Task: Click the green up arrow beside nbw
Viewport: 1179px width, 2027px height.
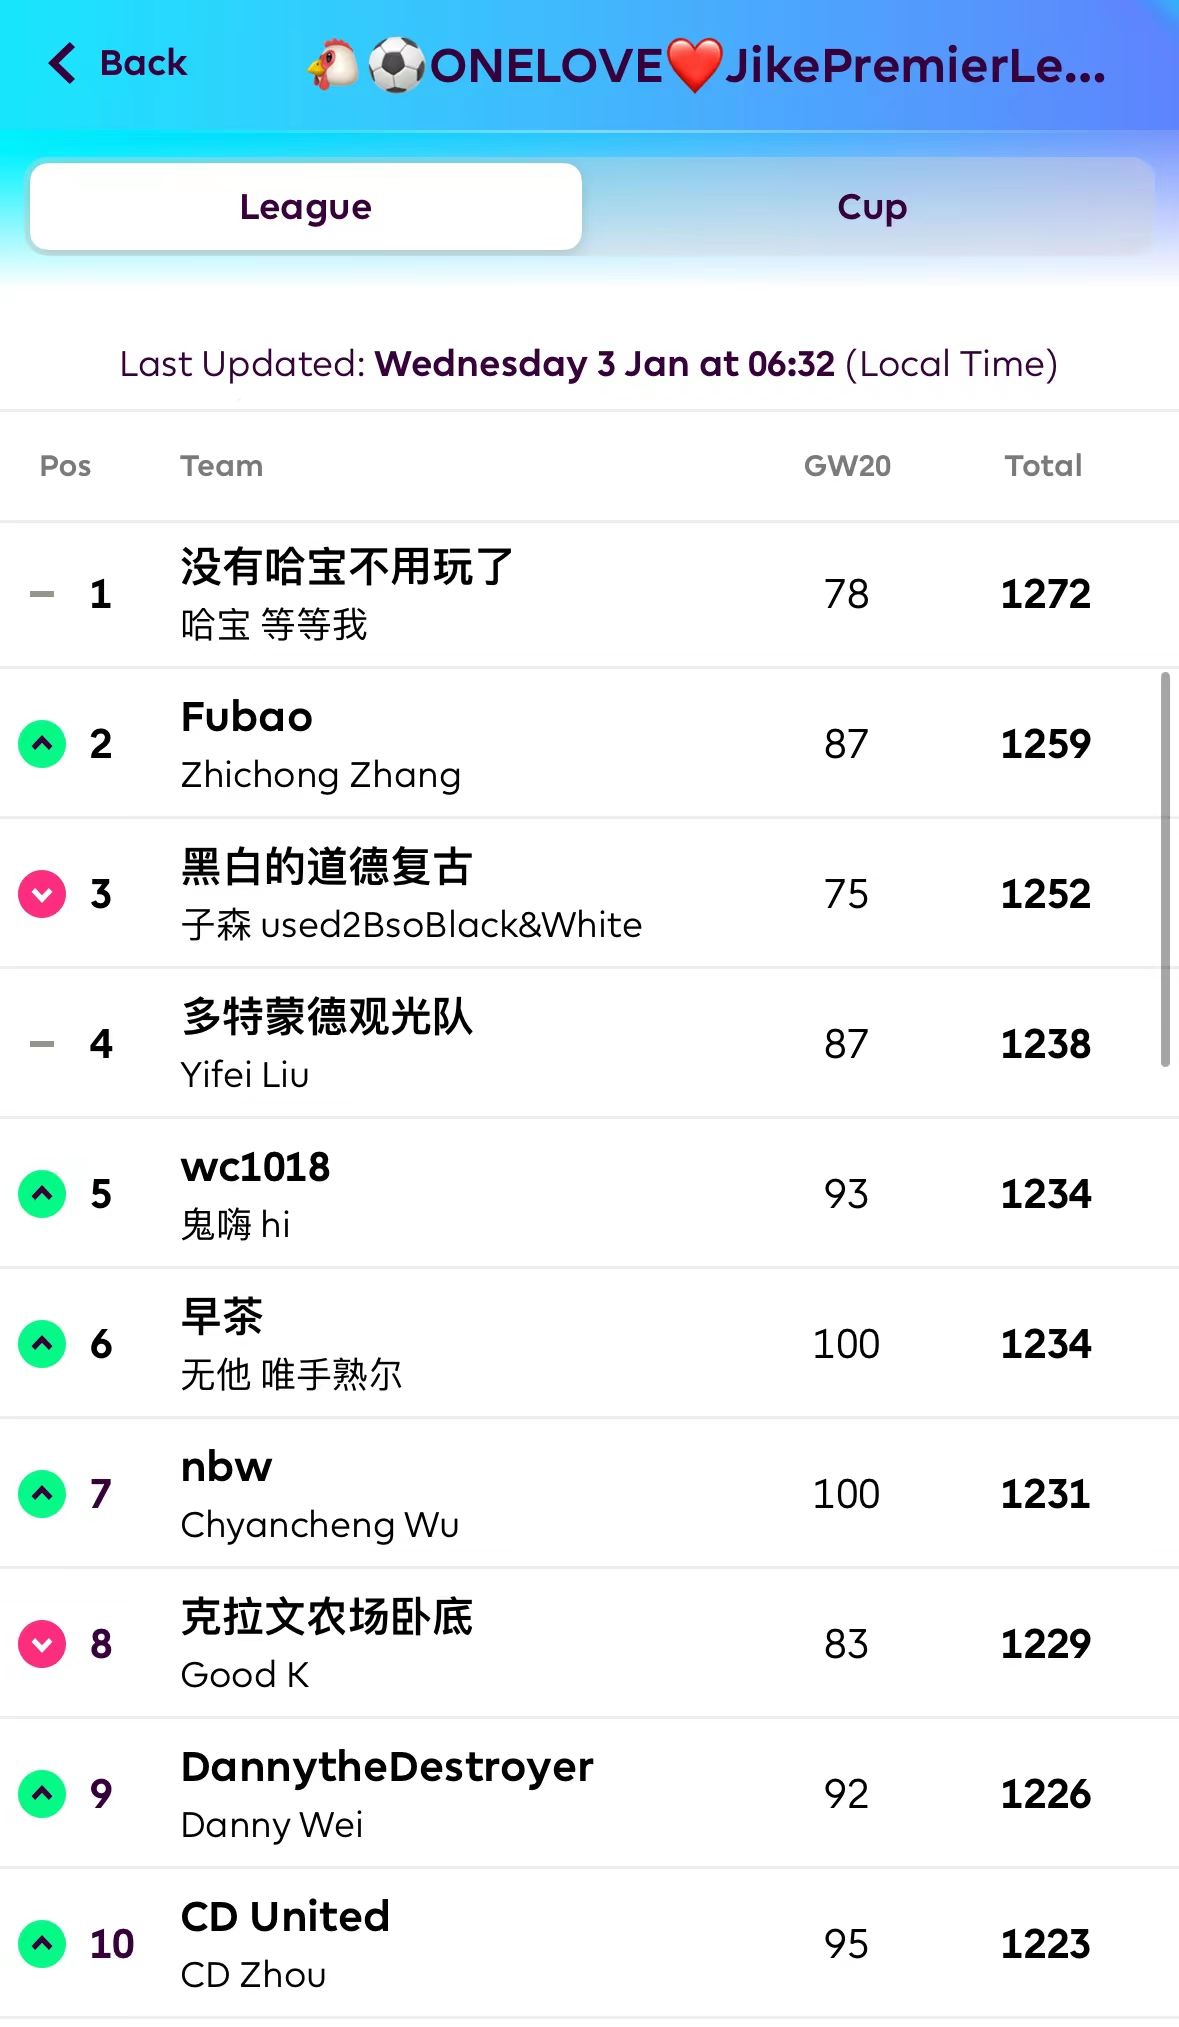Action: [42, 1494]
